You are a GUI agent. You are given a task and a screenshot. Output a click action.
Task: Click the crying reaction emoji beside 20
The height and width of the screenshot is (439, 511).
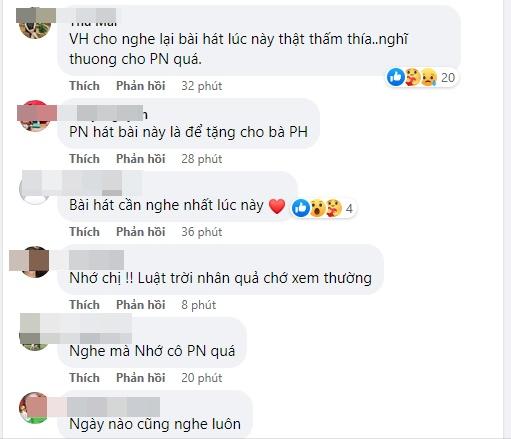[429, 77]
